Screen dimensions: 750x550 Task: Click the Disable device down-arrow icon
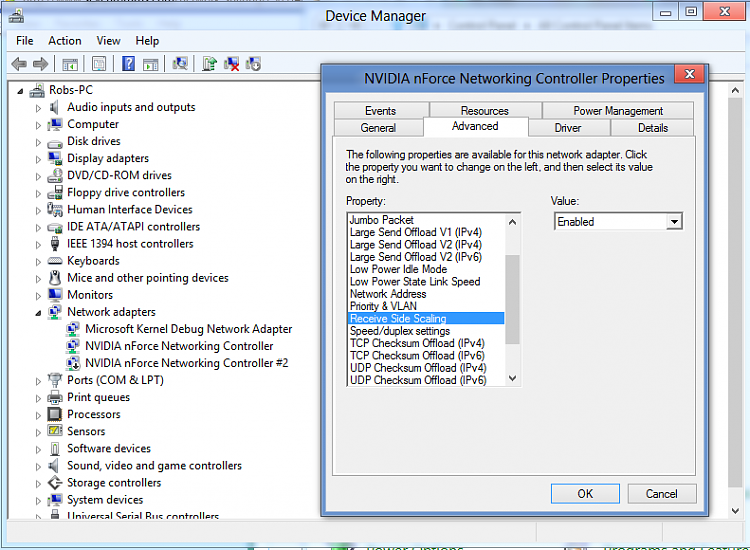(x=253, y=64)
